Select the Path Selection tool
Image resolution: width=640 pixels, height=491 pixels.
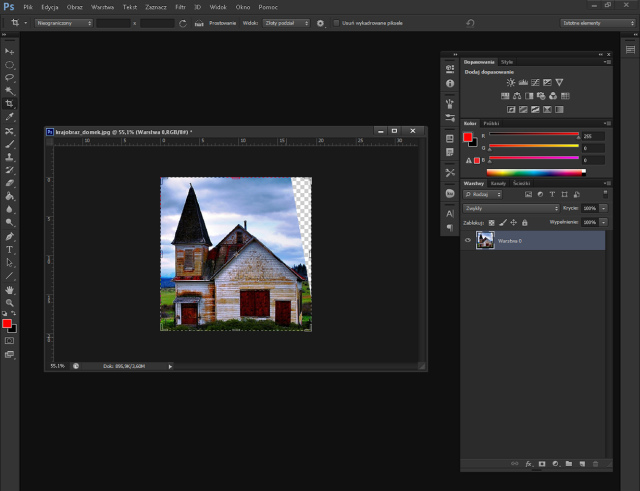pyautogui.click(x=9, y=262)
